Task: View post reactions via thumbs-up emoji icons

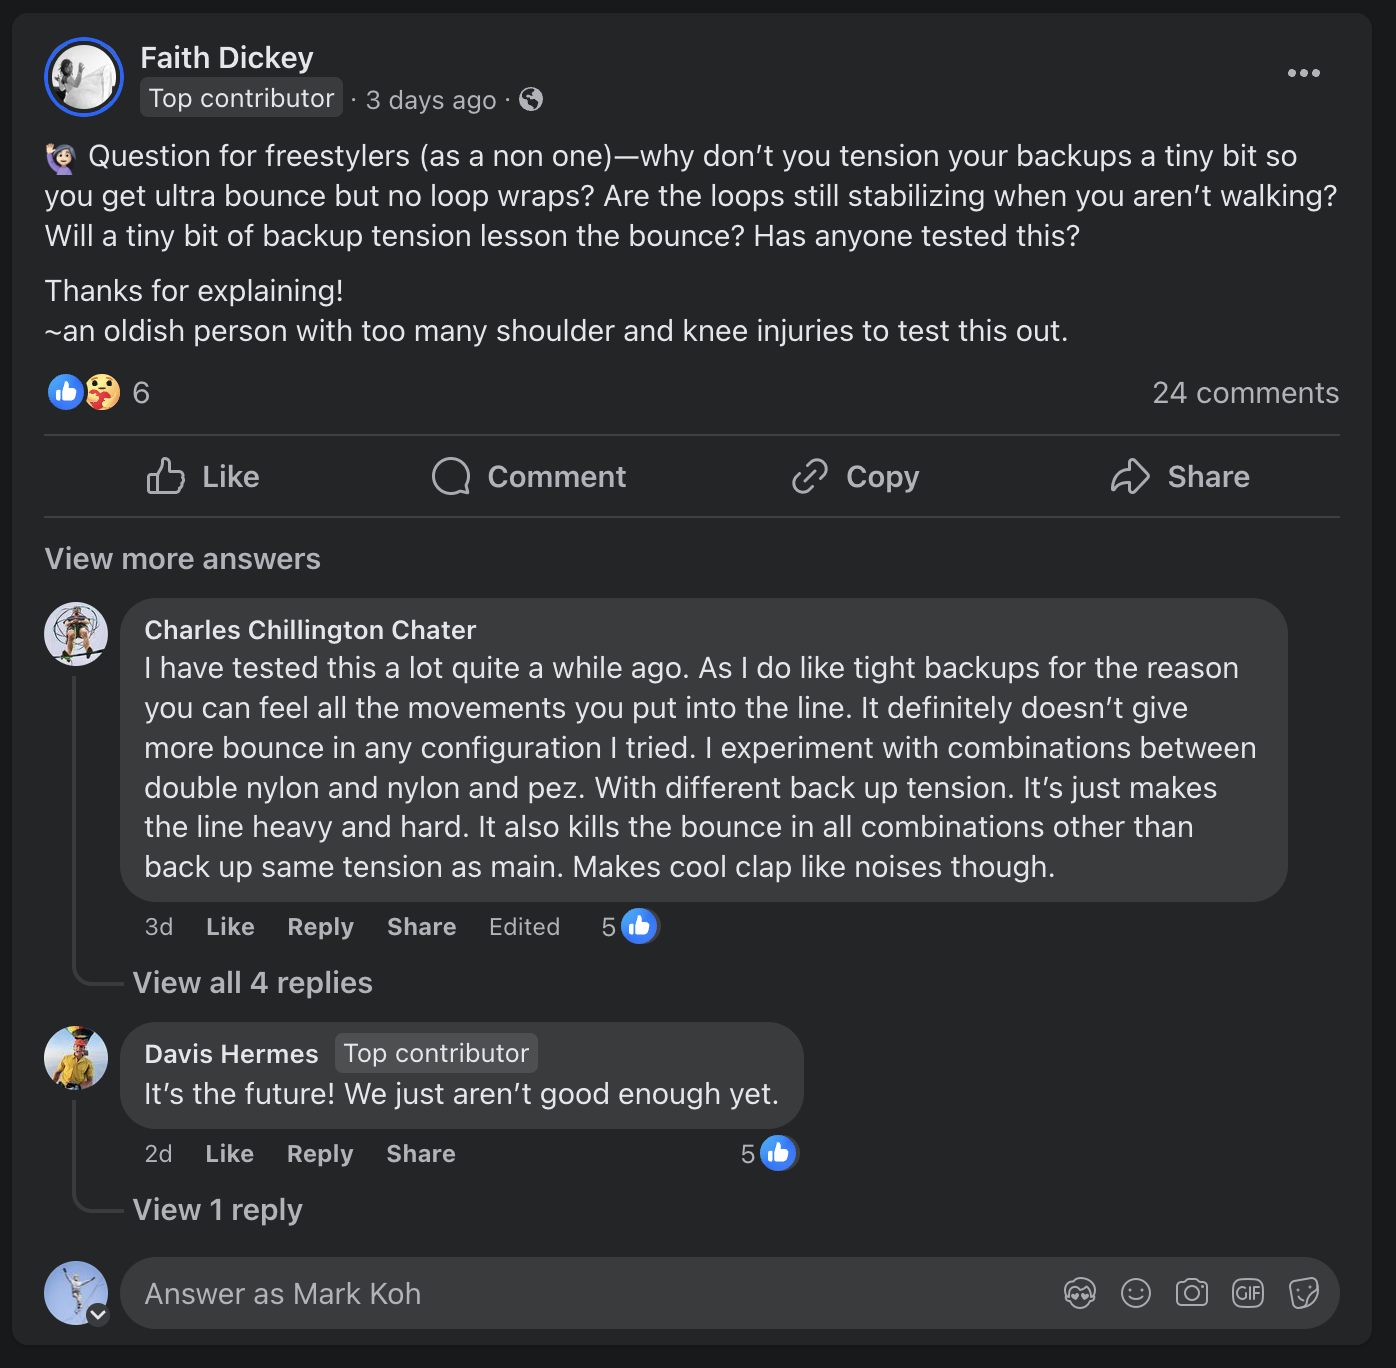Action: [x=84, y=392]
